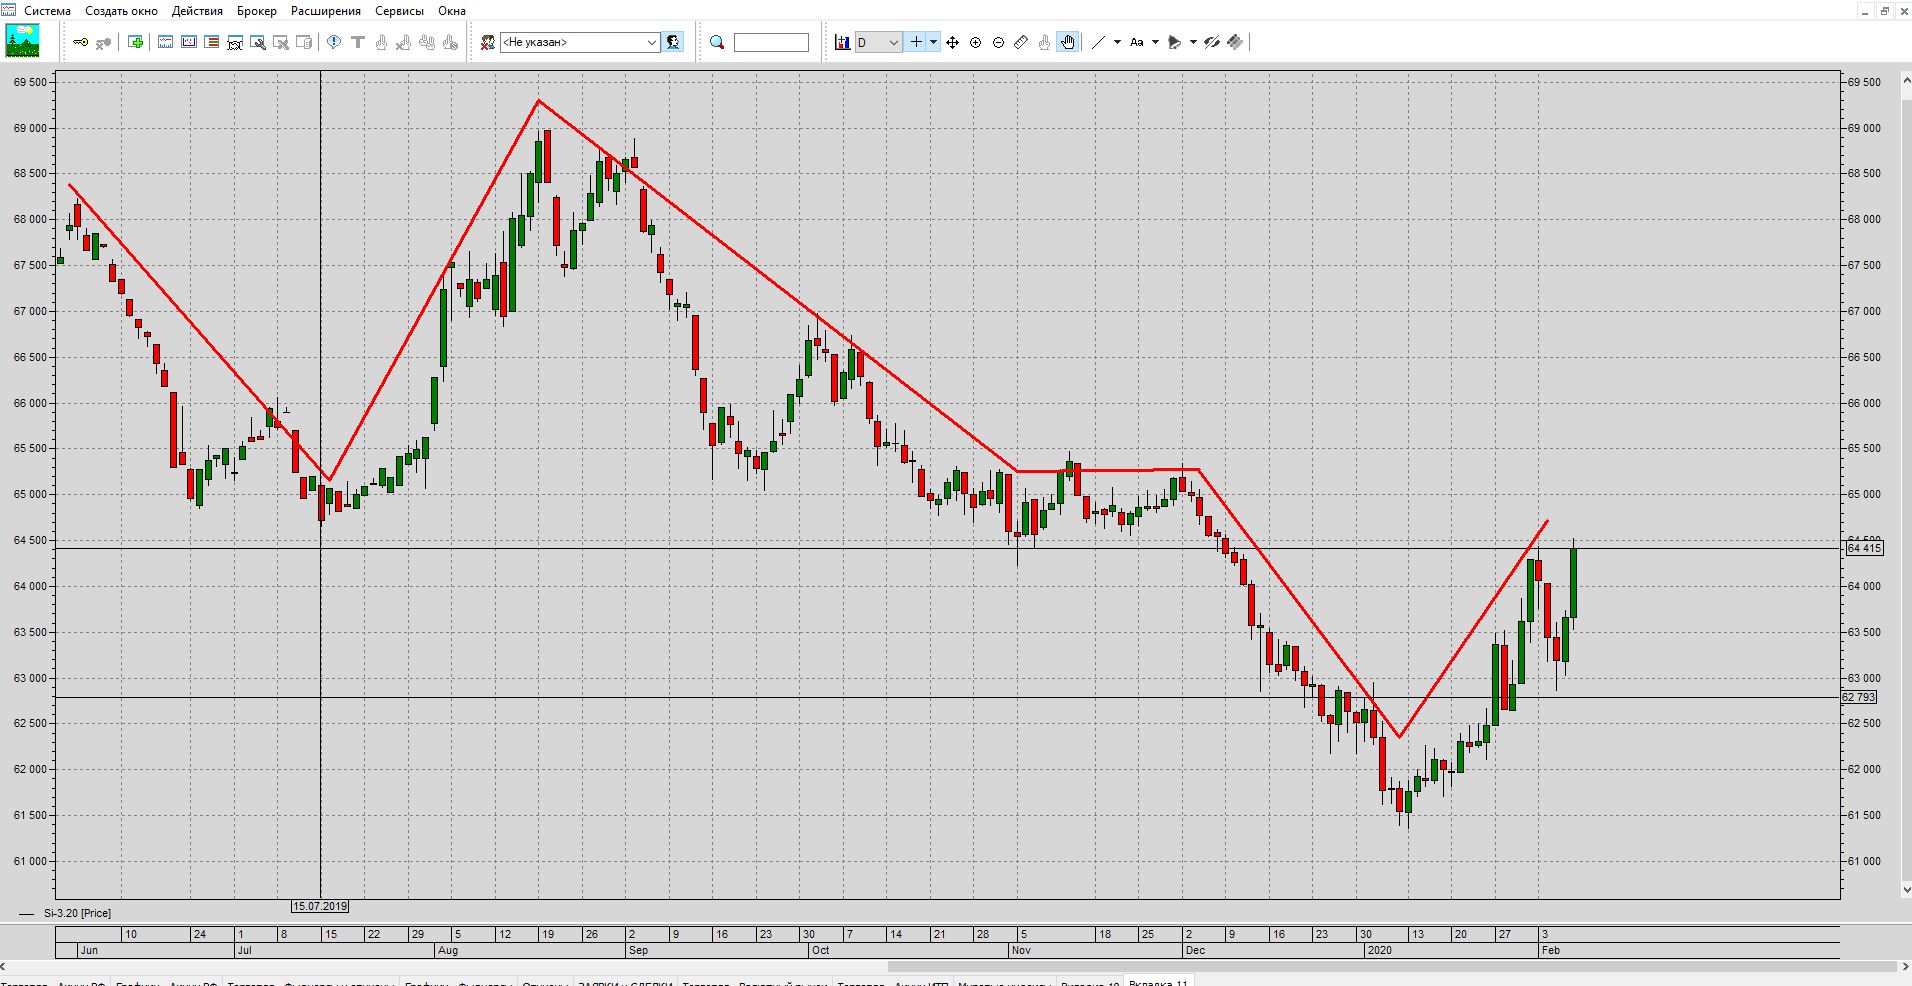Click the Si-3.20 [Price] legend label
Viewport: 1912px width, 986px height.
point(78,913)
